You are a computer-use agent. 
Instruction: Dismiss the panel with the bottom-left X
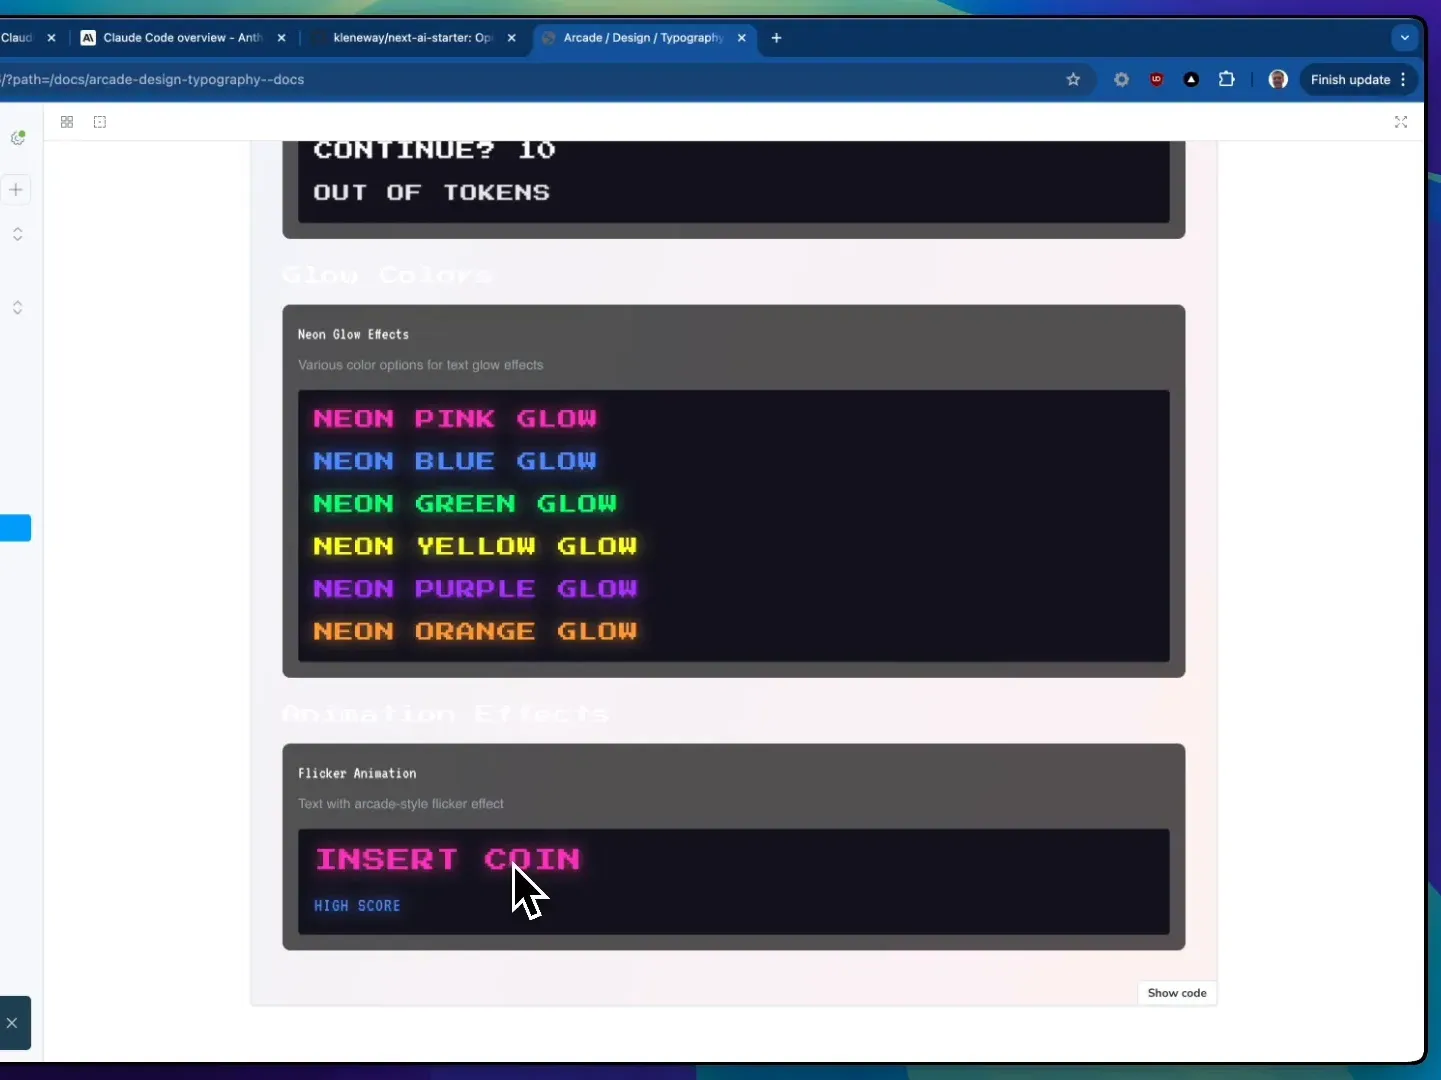[12, 1023]
